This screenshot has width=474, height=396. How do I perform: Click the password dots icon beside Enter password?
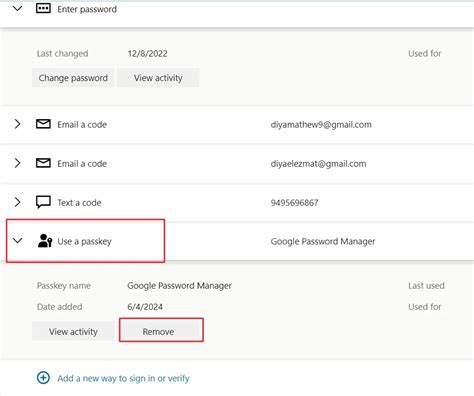[43, 9]
